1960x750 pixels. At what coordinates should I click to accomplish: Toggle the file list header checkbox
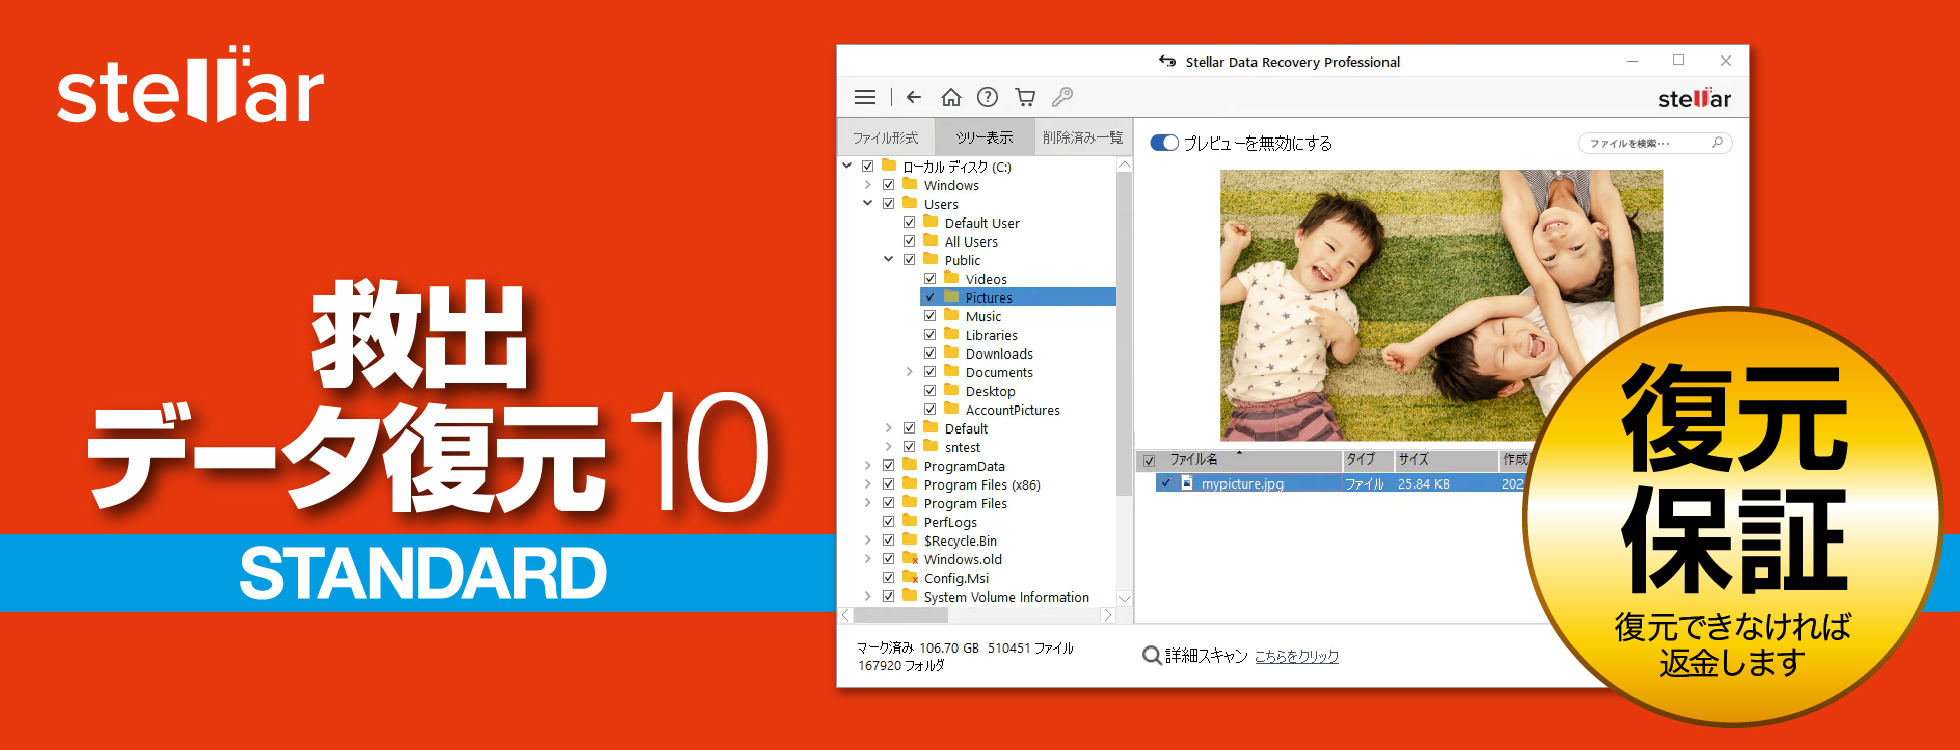1149,461
